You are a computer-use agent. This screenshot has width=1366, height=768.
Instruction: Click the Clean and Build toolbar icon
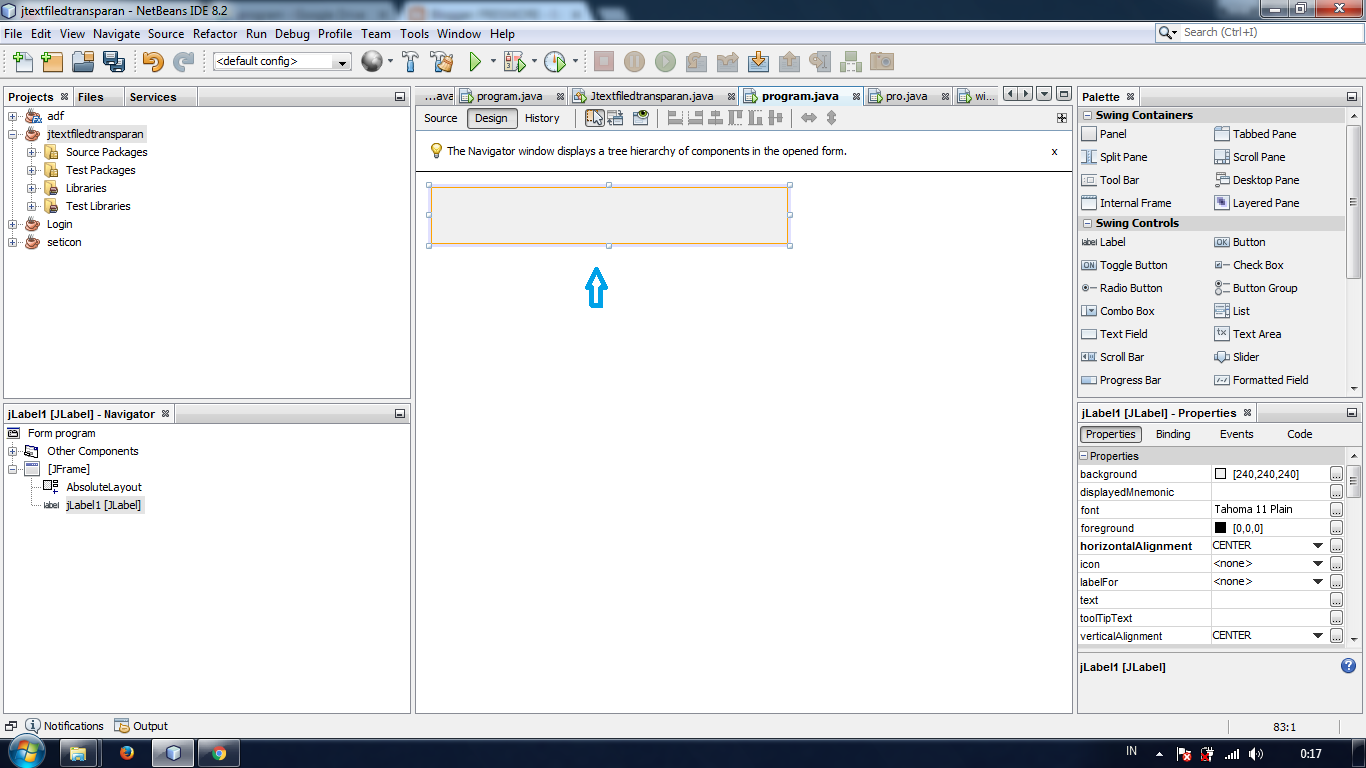pos(440,61)
